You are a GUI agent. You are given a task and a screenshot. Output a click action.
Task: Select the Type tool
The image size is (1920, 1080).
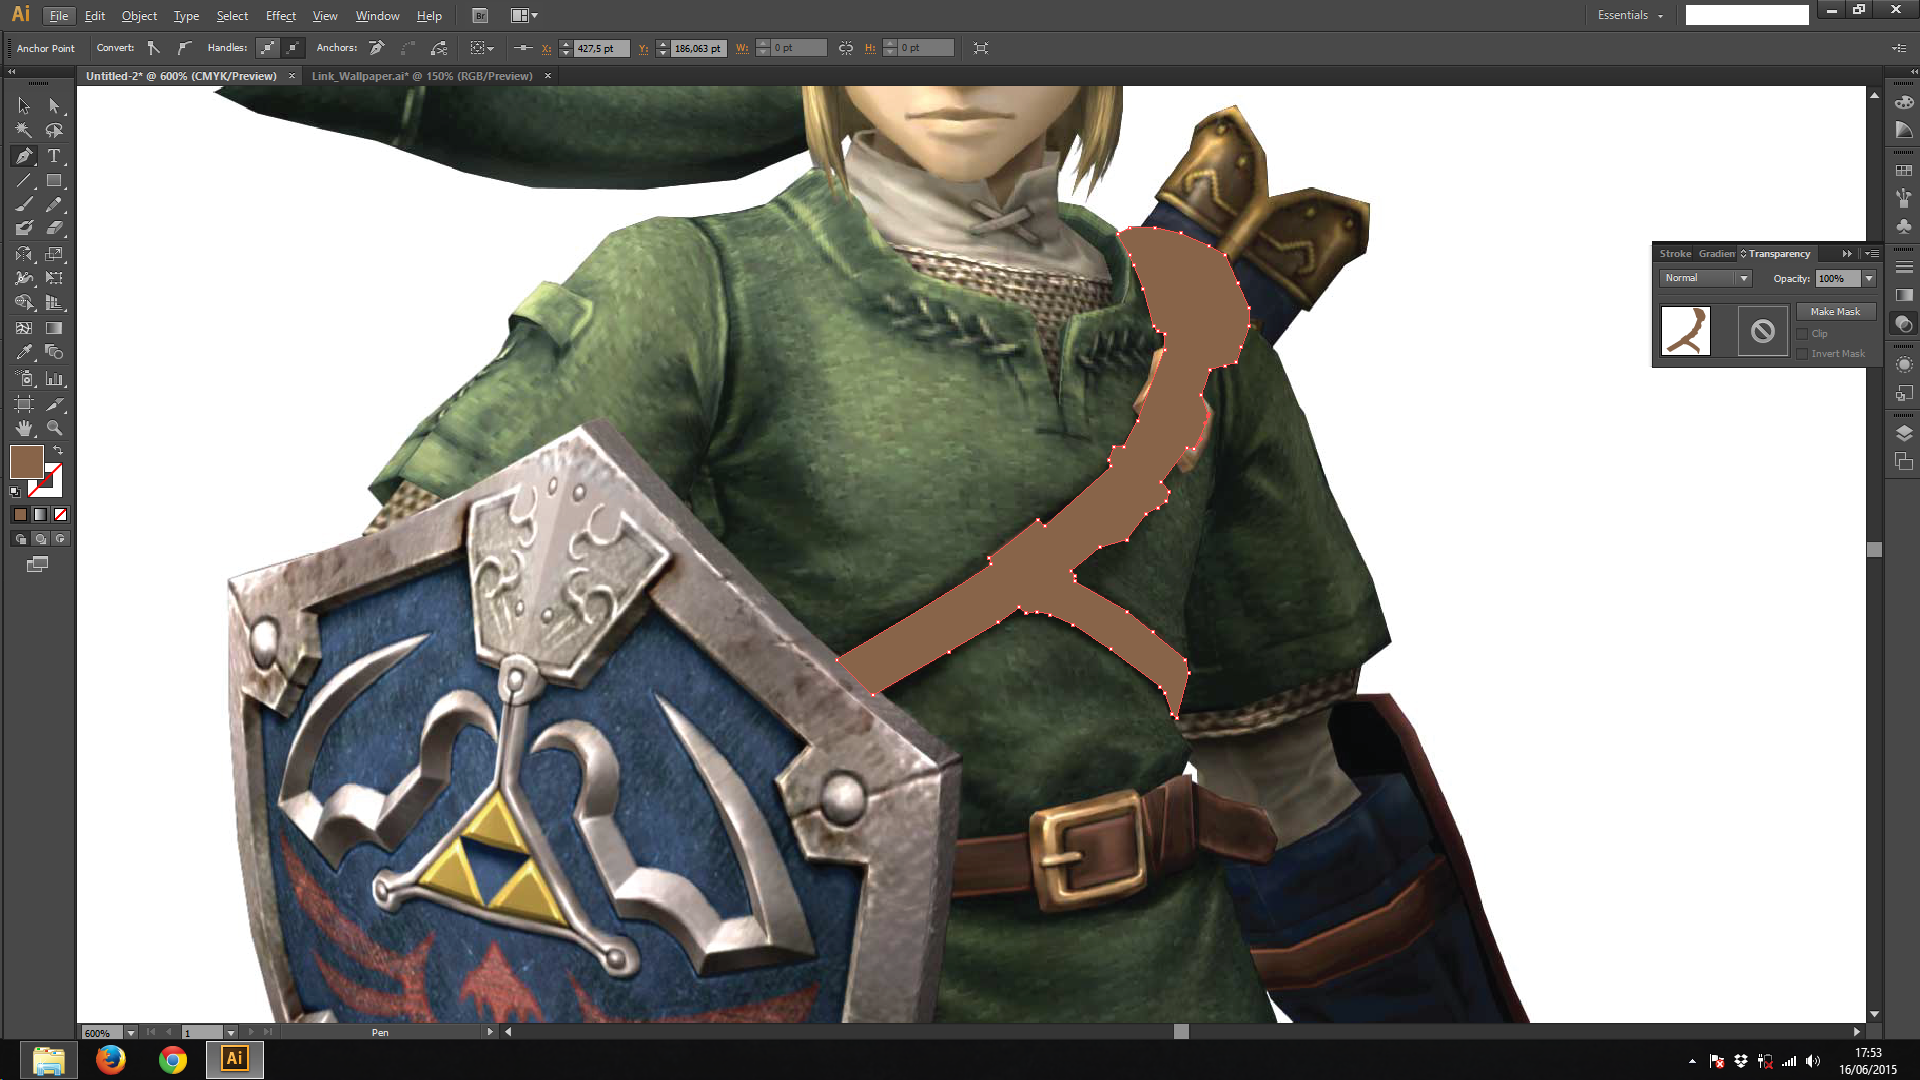pyautogui.click(x=54, y=156)
